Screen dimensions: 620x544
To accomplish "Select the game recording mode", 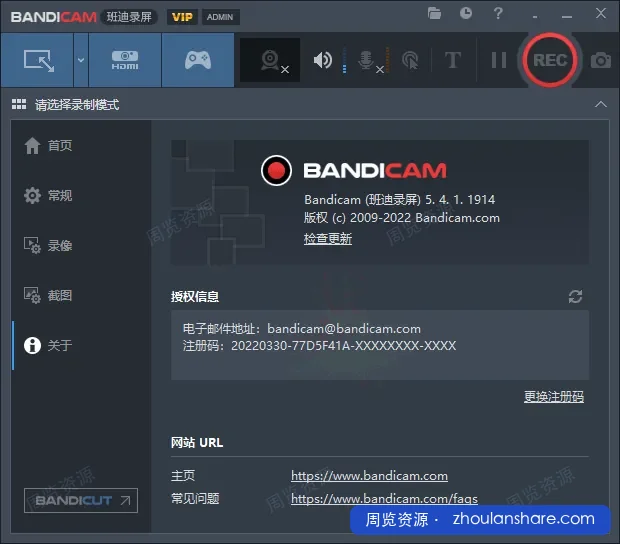I will point(198,60).
